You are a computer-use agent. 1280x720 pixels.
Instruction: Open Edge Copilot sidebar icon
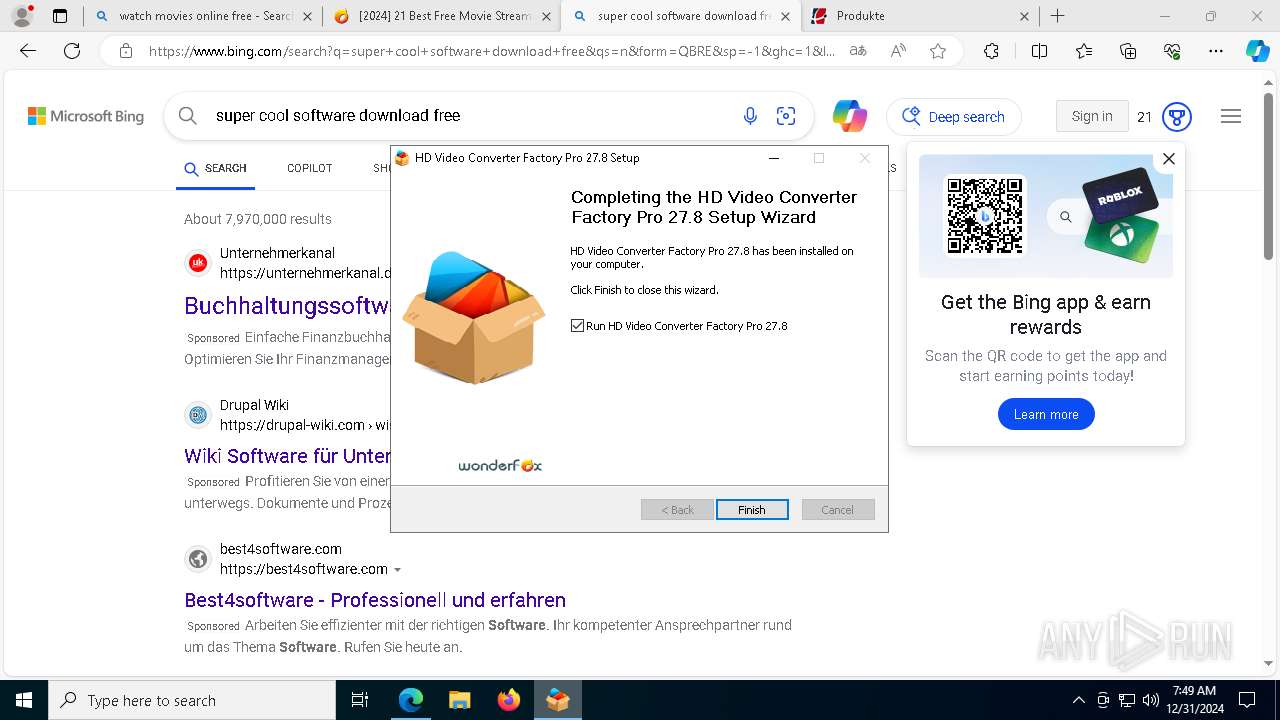(x=1257, y=51)
